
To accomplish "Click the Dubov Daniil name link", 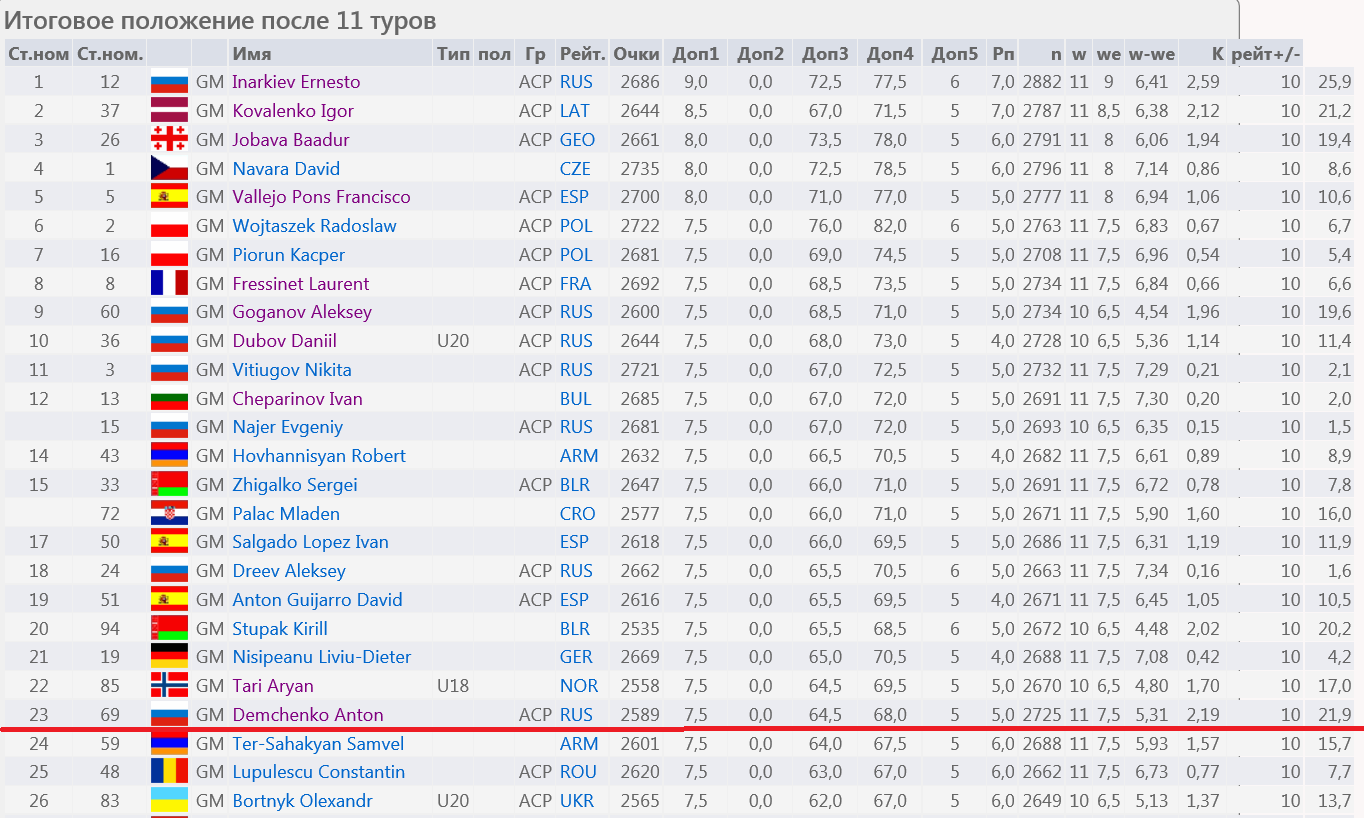I will [284, 341].
